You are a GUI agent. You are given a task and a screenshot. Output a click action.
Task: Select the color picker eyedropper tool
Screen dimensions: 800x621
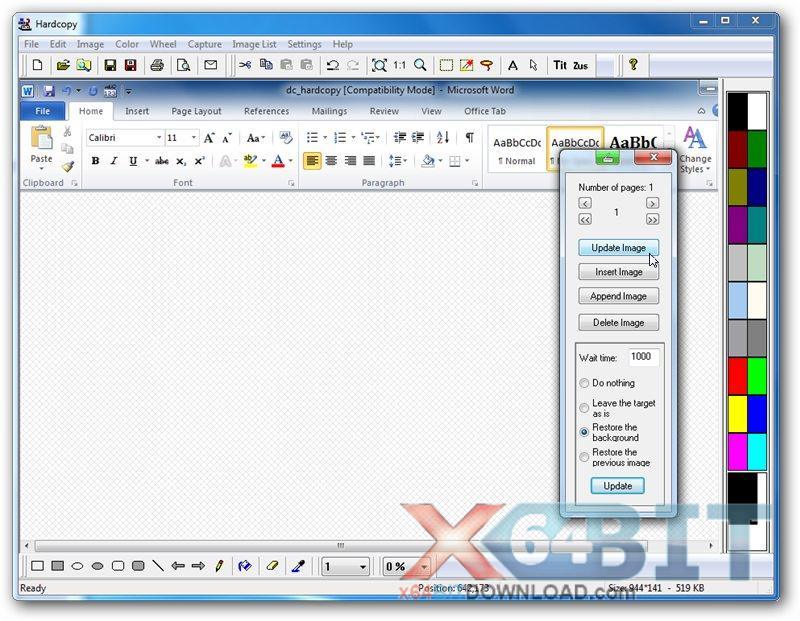pos(298,566)
